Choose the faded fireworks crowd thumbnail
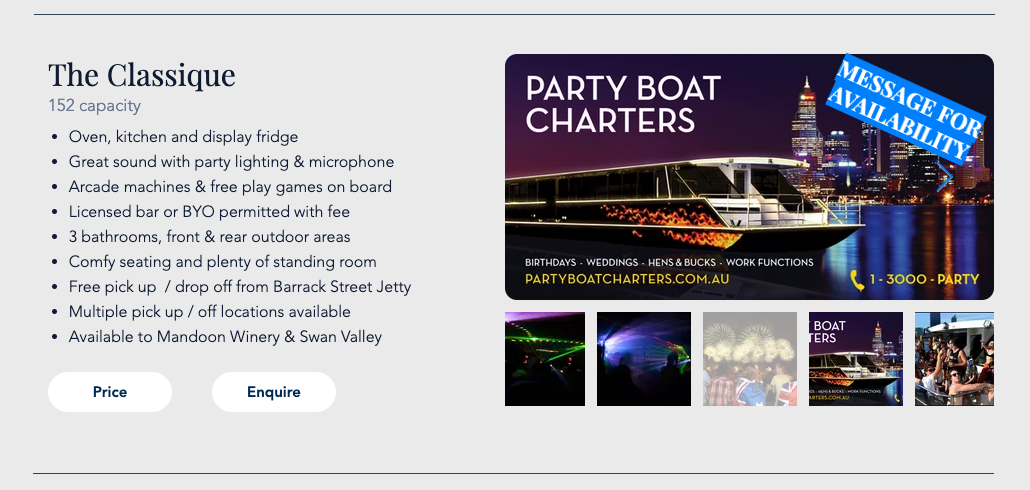1030x490 pixels. 750,359
